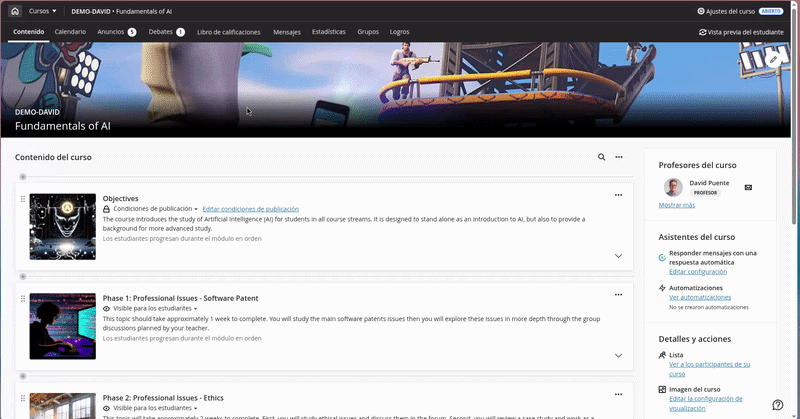Toggle the Phase 2 visibility eye icon
This screenshot has height=419, width=800.
pyautogui.click(x=106, y=408)
